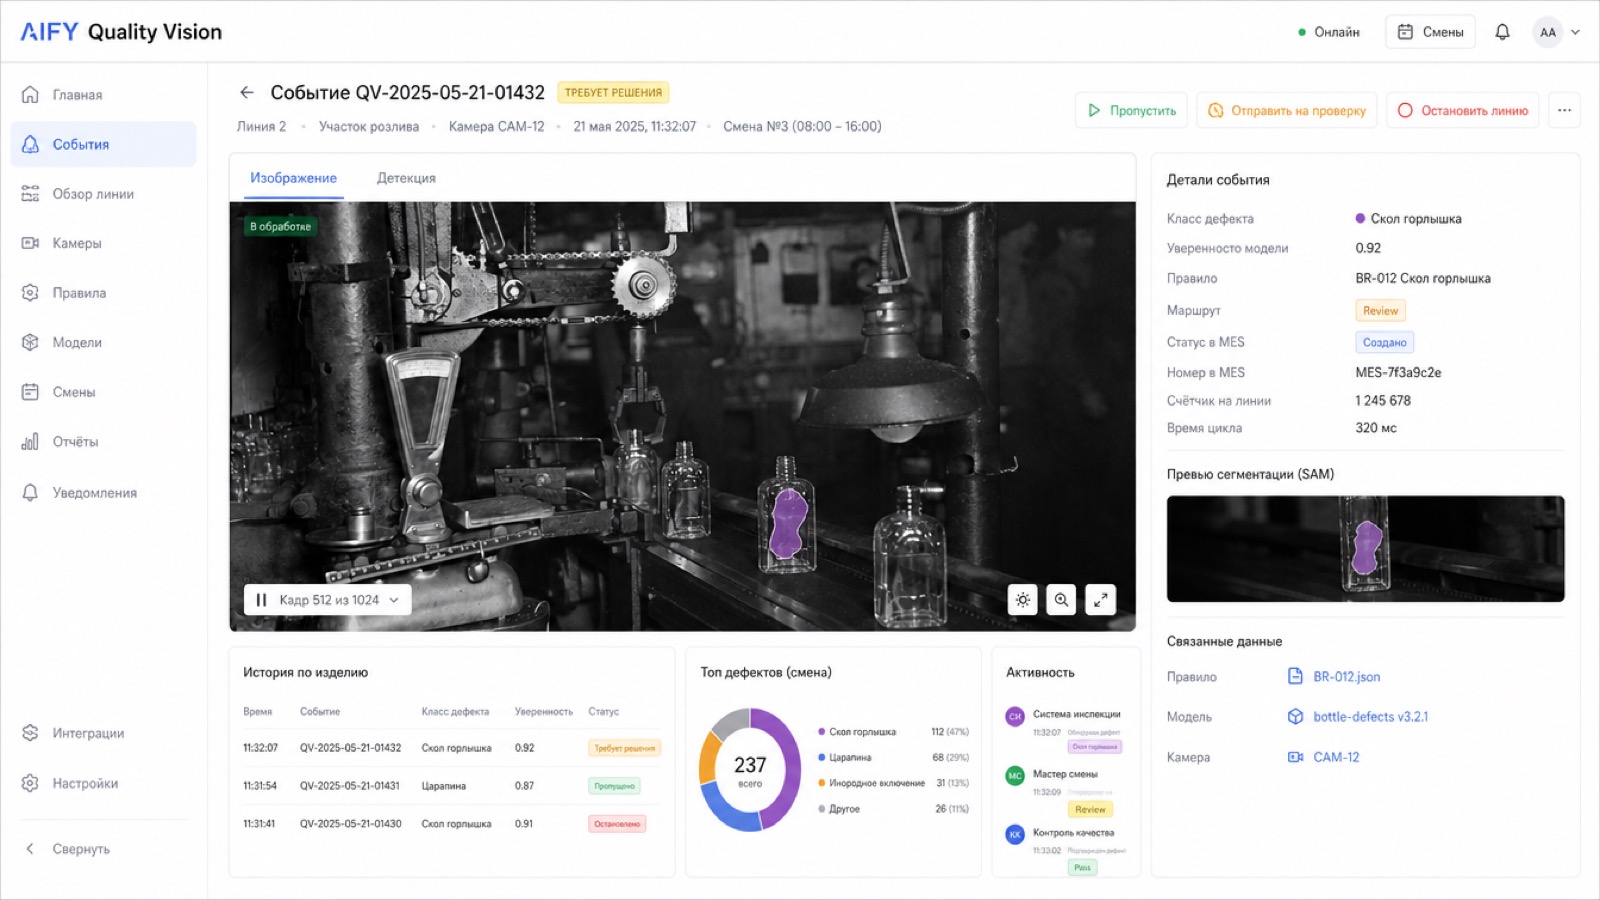
Task: Click Создано MES status badge
Action: 1384,342
